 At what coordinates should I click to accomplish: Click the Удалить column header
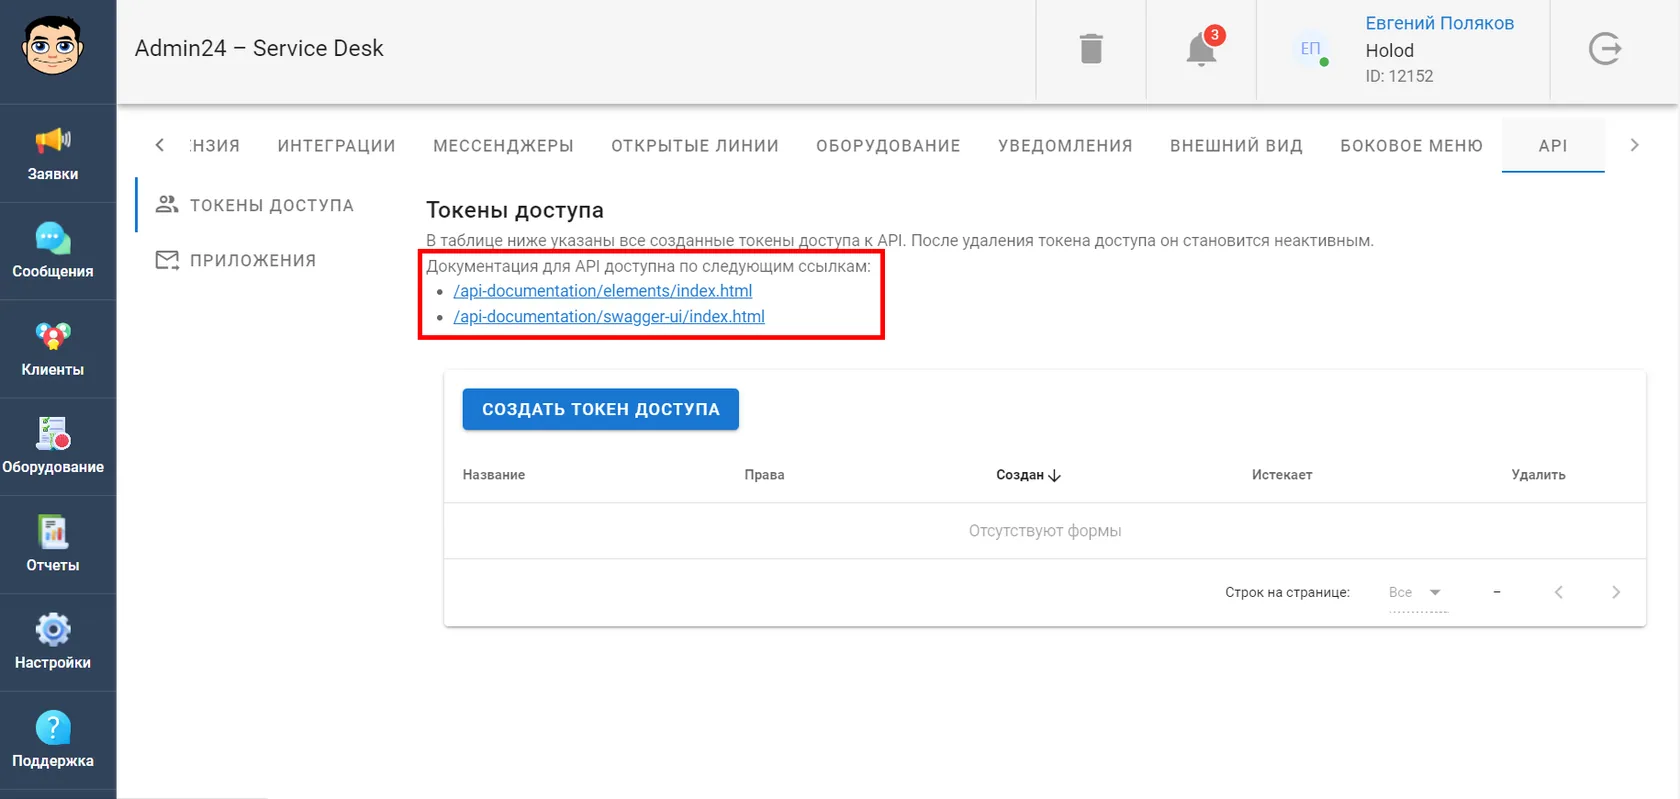tap(1538, 475)
